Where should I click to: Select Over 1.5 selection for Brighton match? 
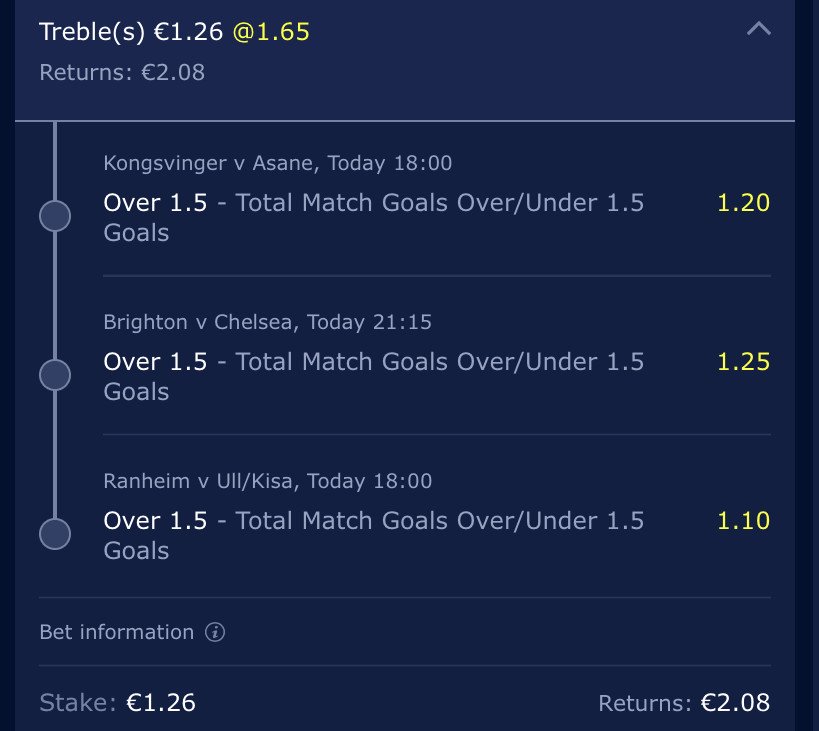155,361
